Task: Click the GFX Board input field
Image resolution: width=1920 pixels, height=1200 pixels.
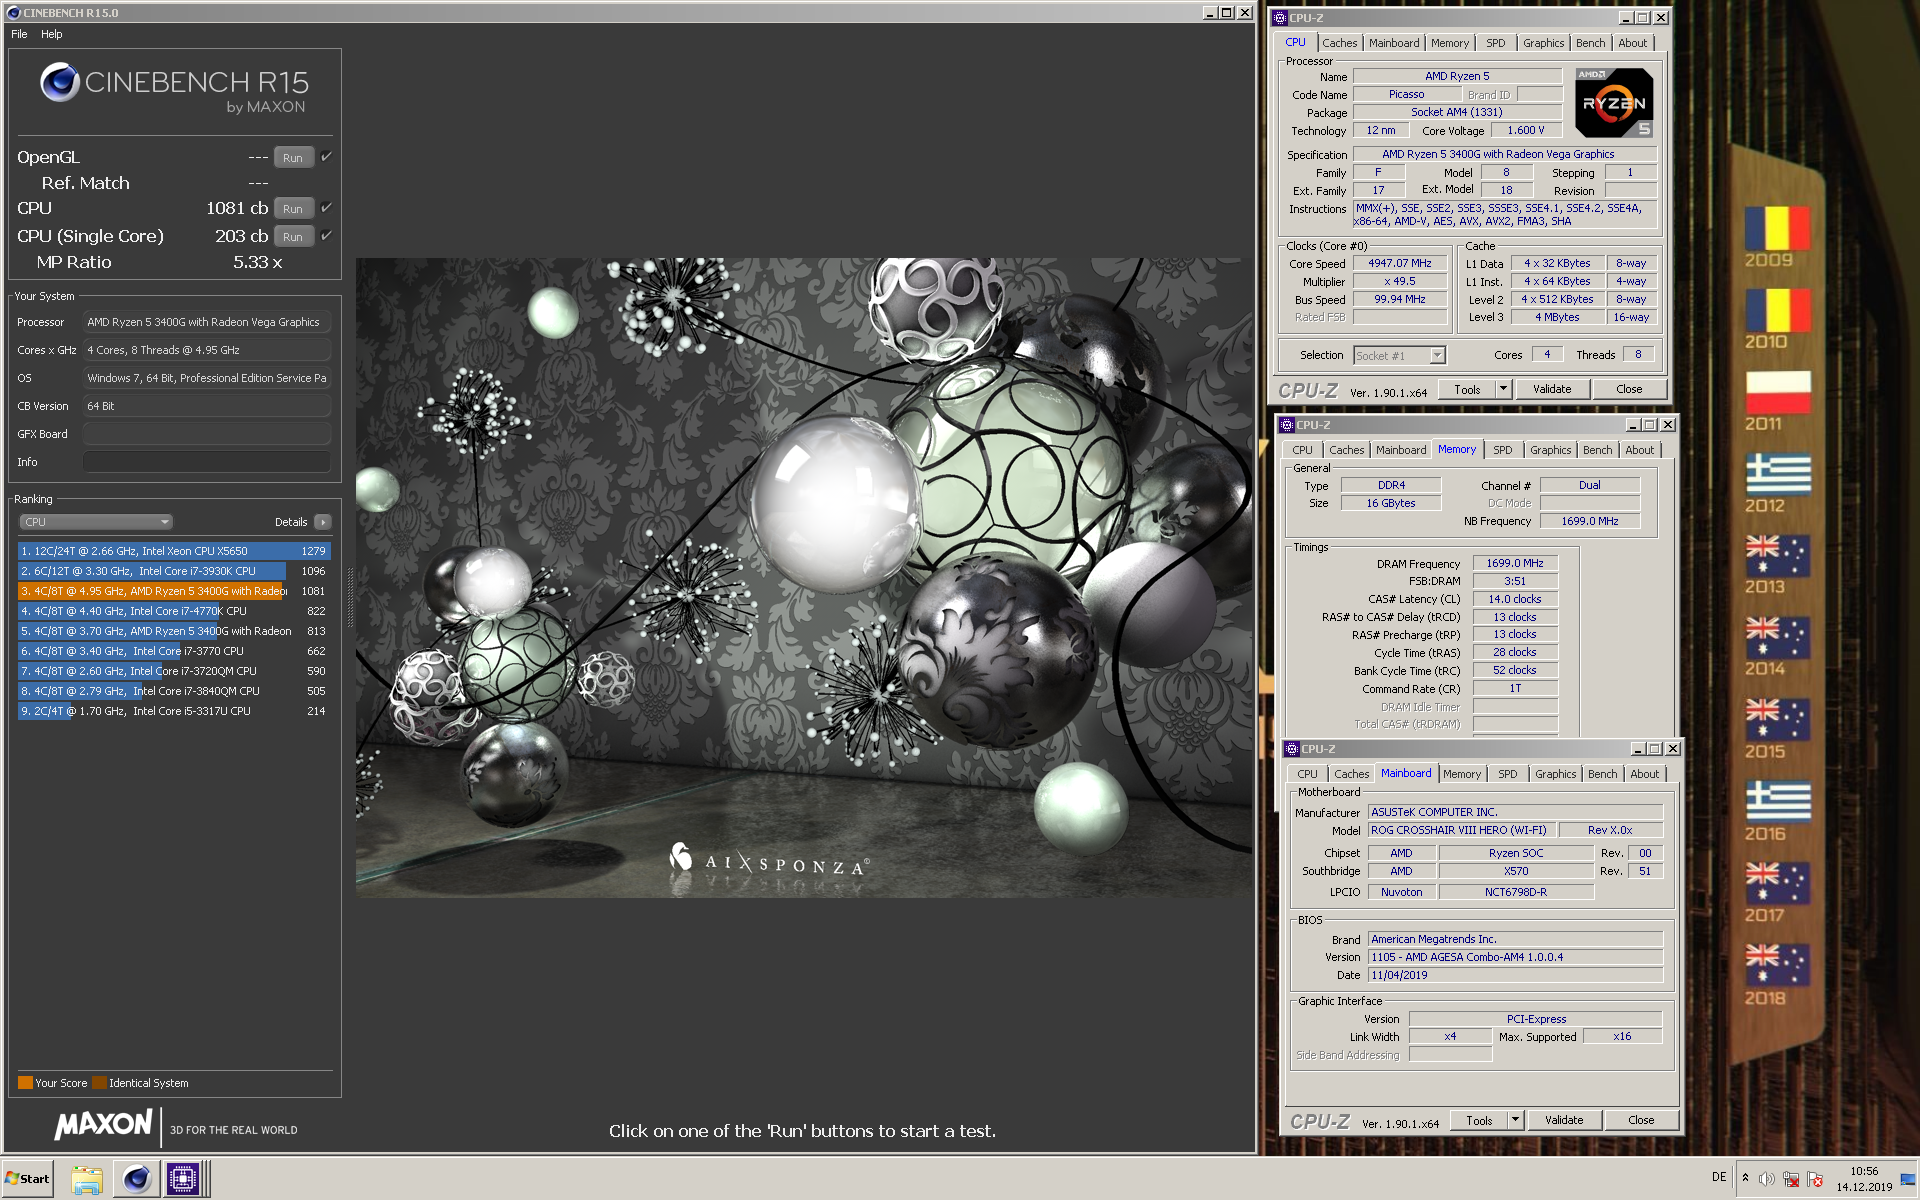Action: point(206,434)
